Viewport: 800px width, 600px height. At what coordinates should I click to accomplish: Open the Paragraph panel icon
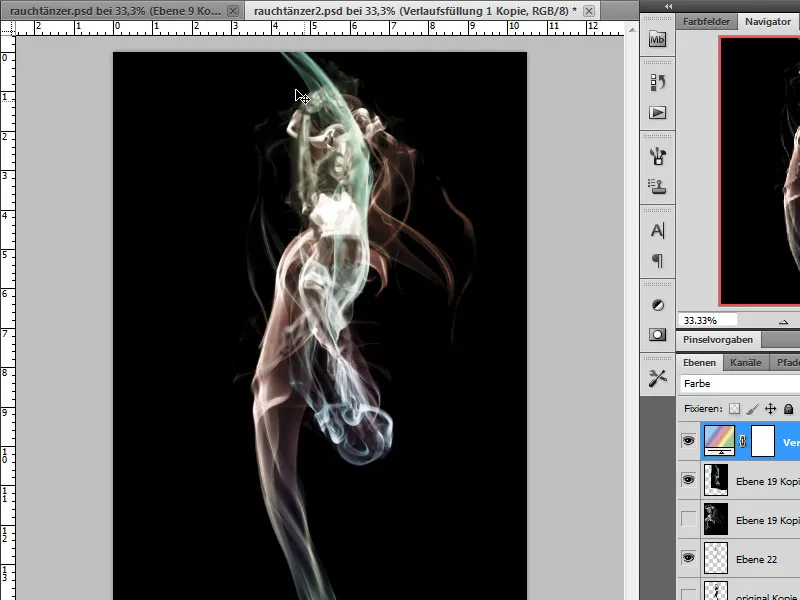[x=657, y=261]
